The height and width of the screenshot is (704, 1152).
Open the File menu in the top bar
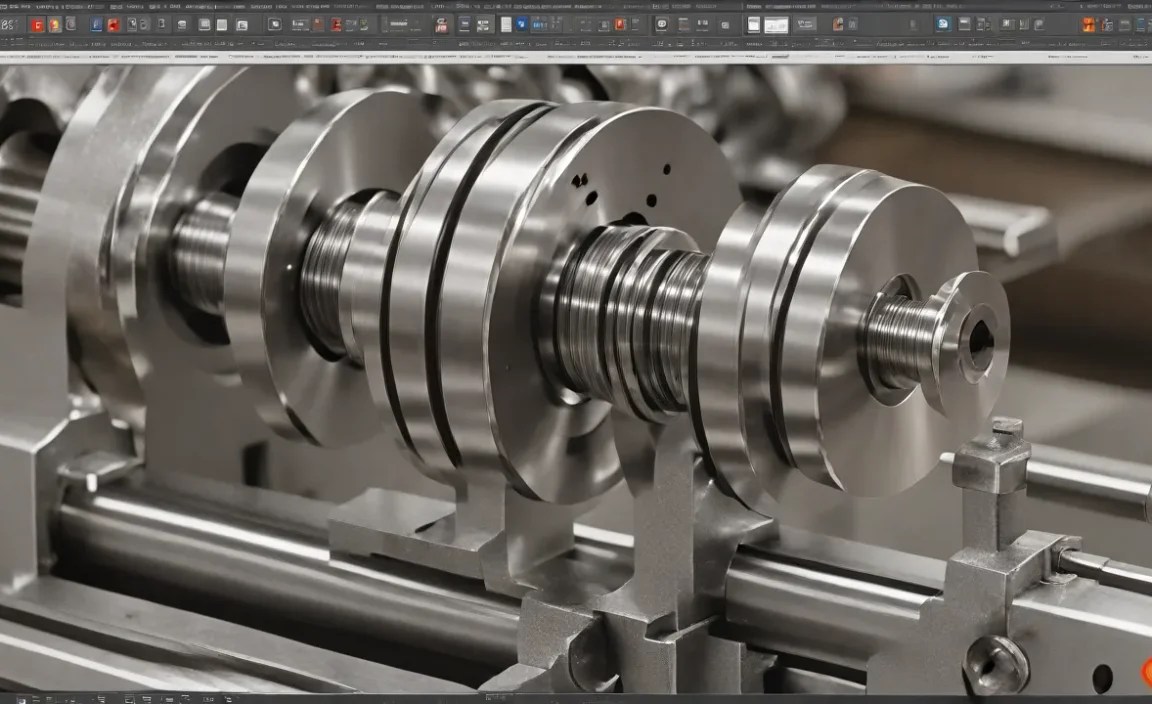pos(15,5)
